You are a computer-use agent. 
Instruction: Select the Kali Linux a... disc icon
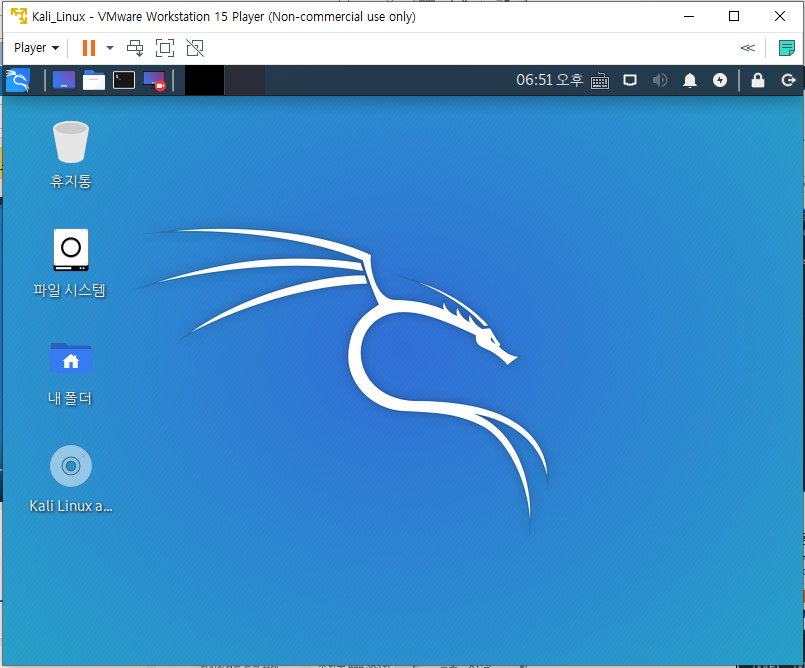tap(71, 479)
